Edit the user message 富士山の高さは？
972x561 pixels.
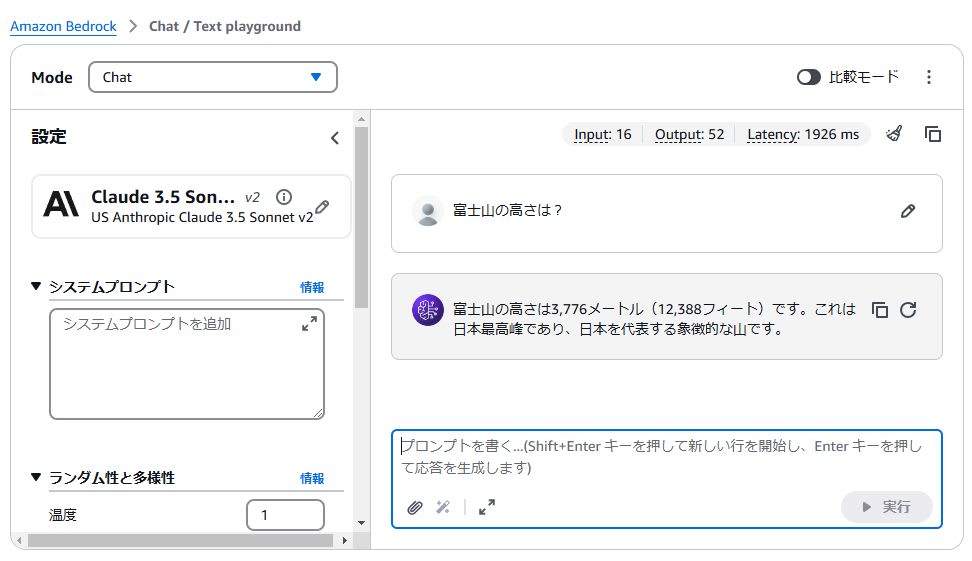(x=908, y=211)
